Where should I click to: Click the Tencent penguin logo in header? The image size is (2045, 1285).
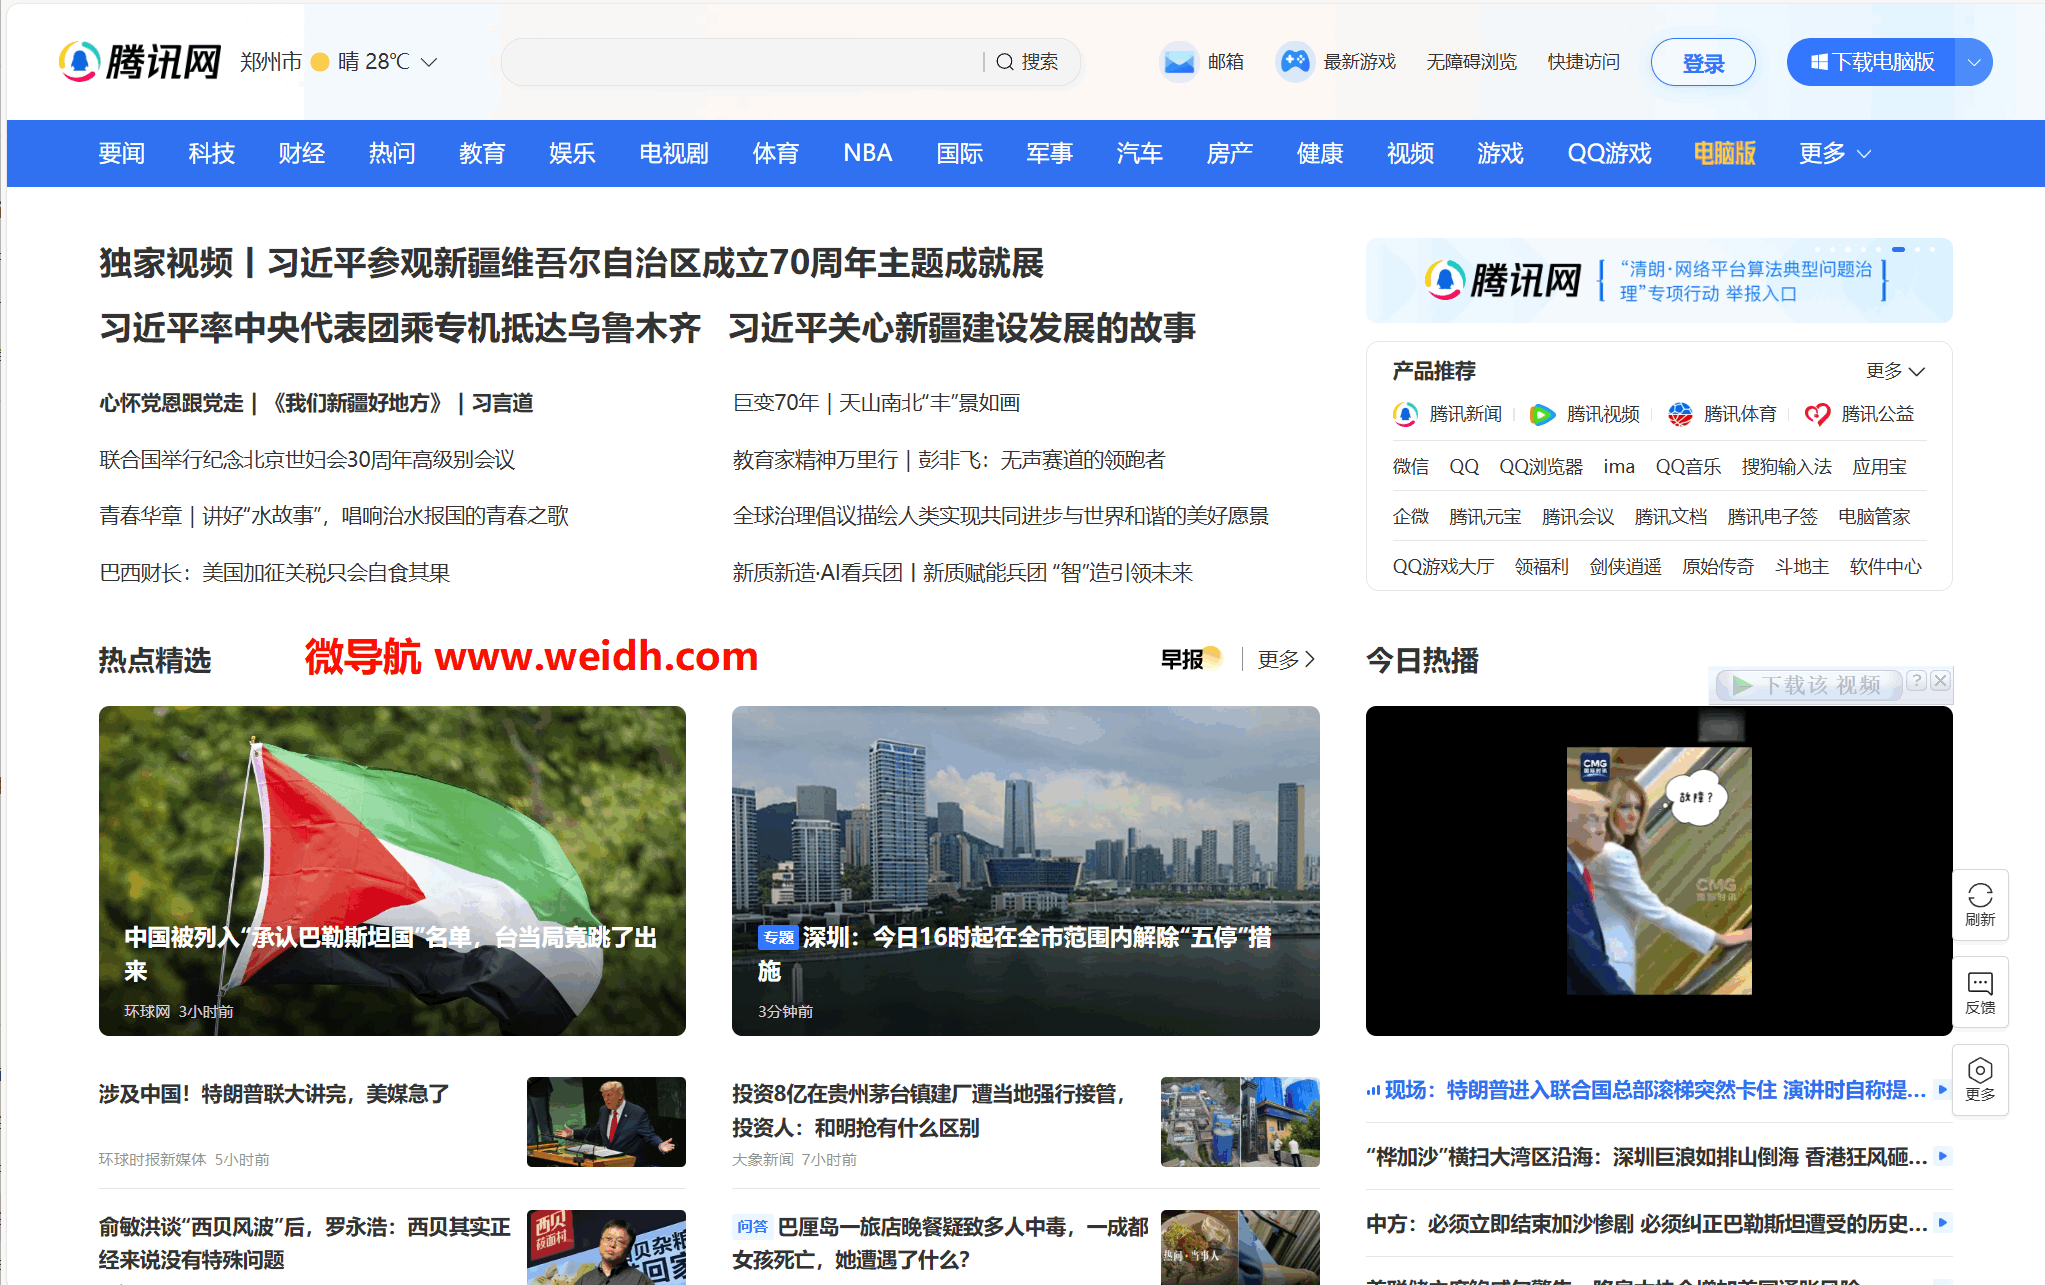[x=80, y=62]
